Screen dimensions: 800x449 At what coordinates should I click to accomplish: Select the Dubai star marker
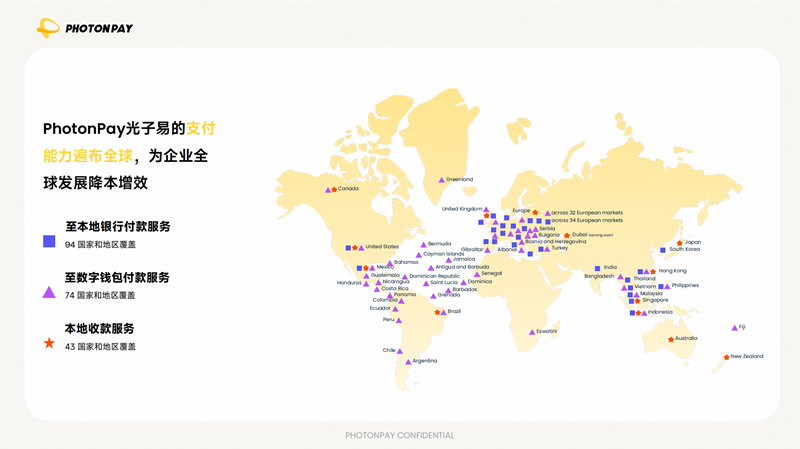pyautogui.click(x=567, y=235)
